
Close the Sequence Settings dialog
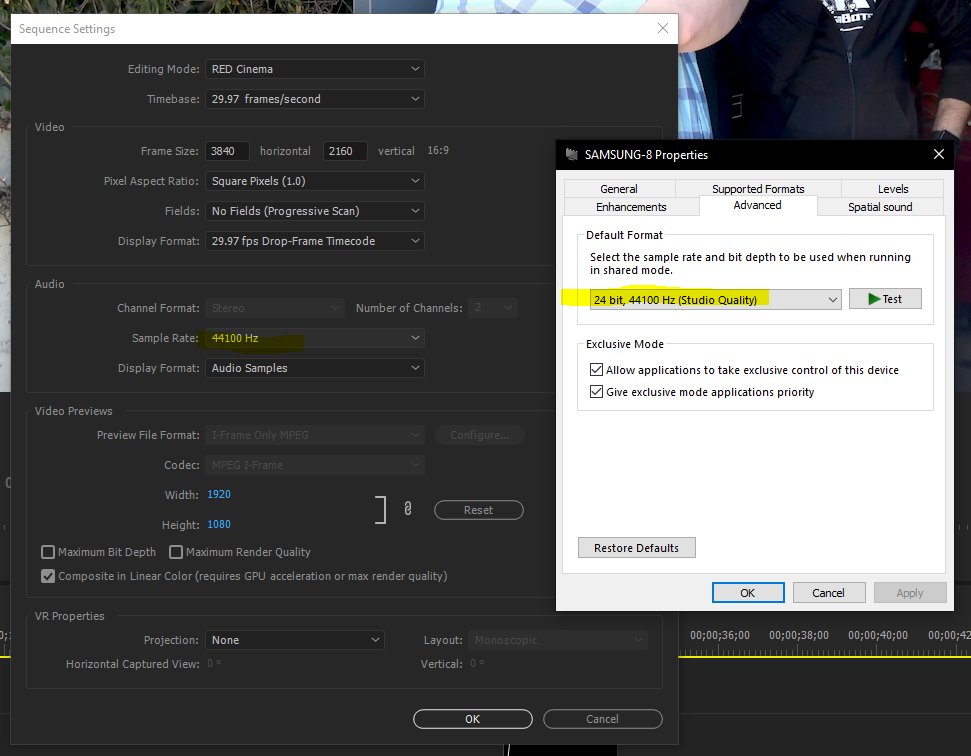click(x=663, y=28)
